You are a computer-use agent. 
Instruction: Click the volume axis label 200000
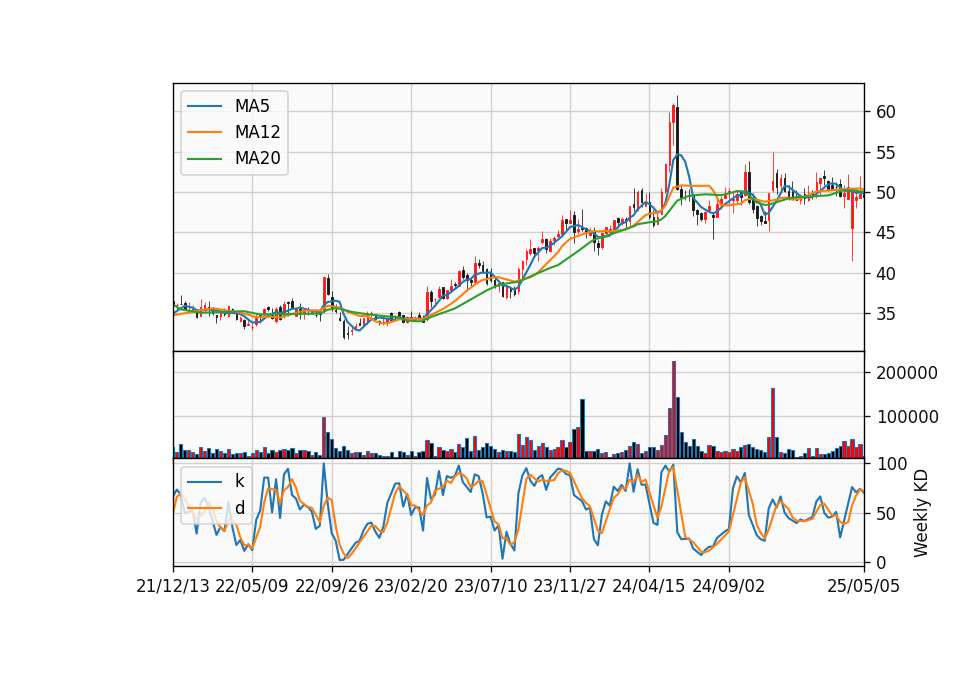pyautogui.click(x=907, y=373)
